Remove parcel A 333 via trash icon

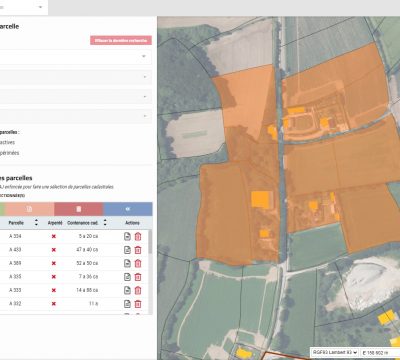pos(138,290)
